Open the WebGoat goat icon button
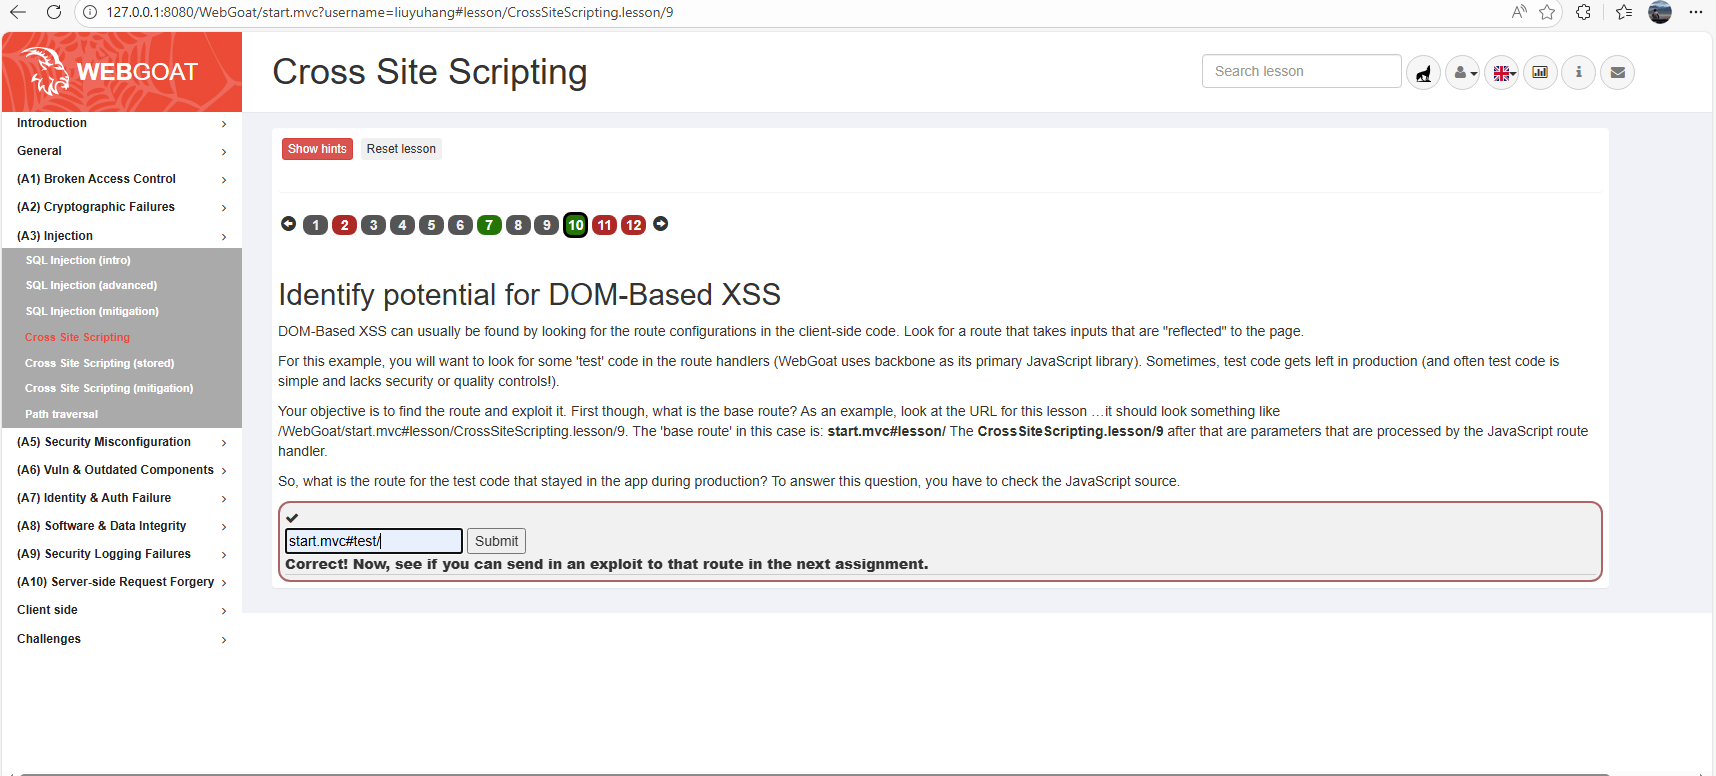The image size is (1716, 776). 1423,72
